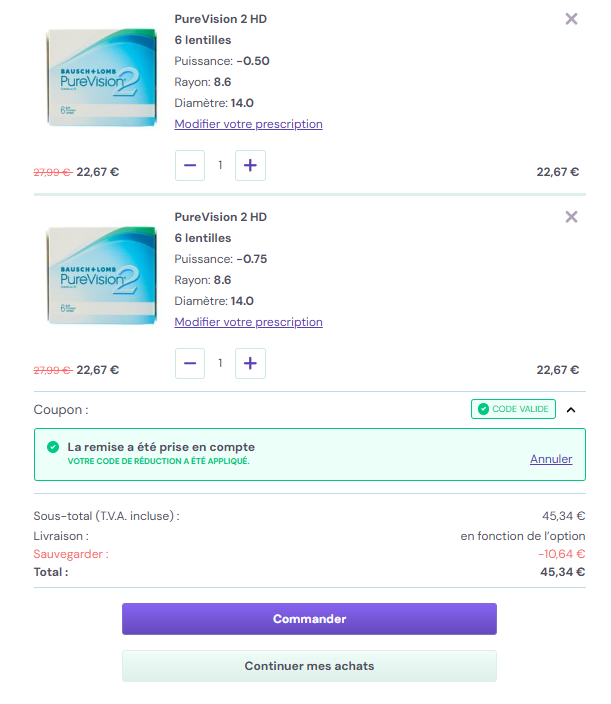This screenshot has width=611, height=704.
Task: Click Continuer mes achats
Action: pos(309,666)
